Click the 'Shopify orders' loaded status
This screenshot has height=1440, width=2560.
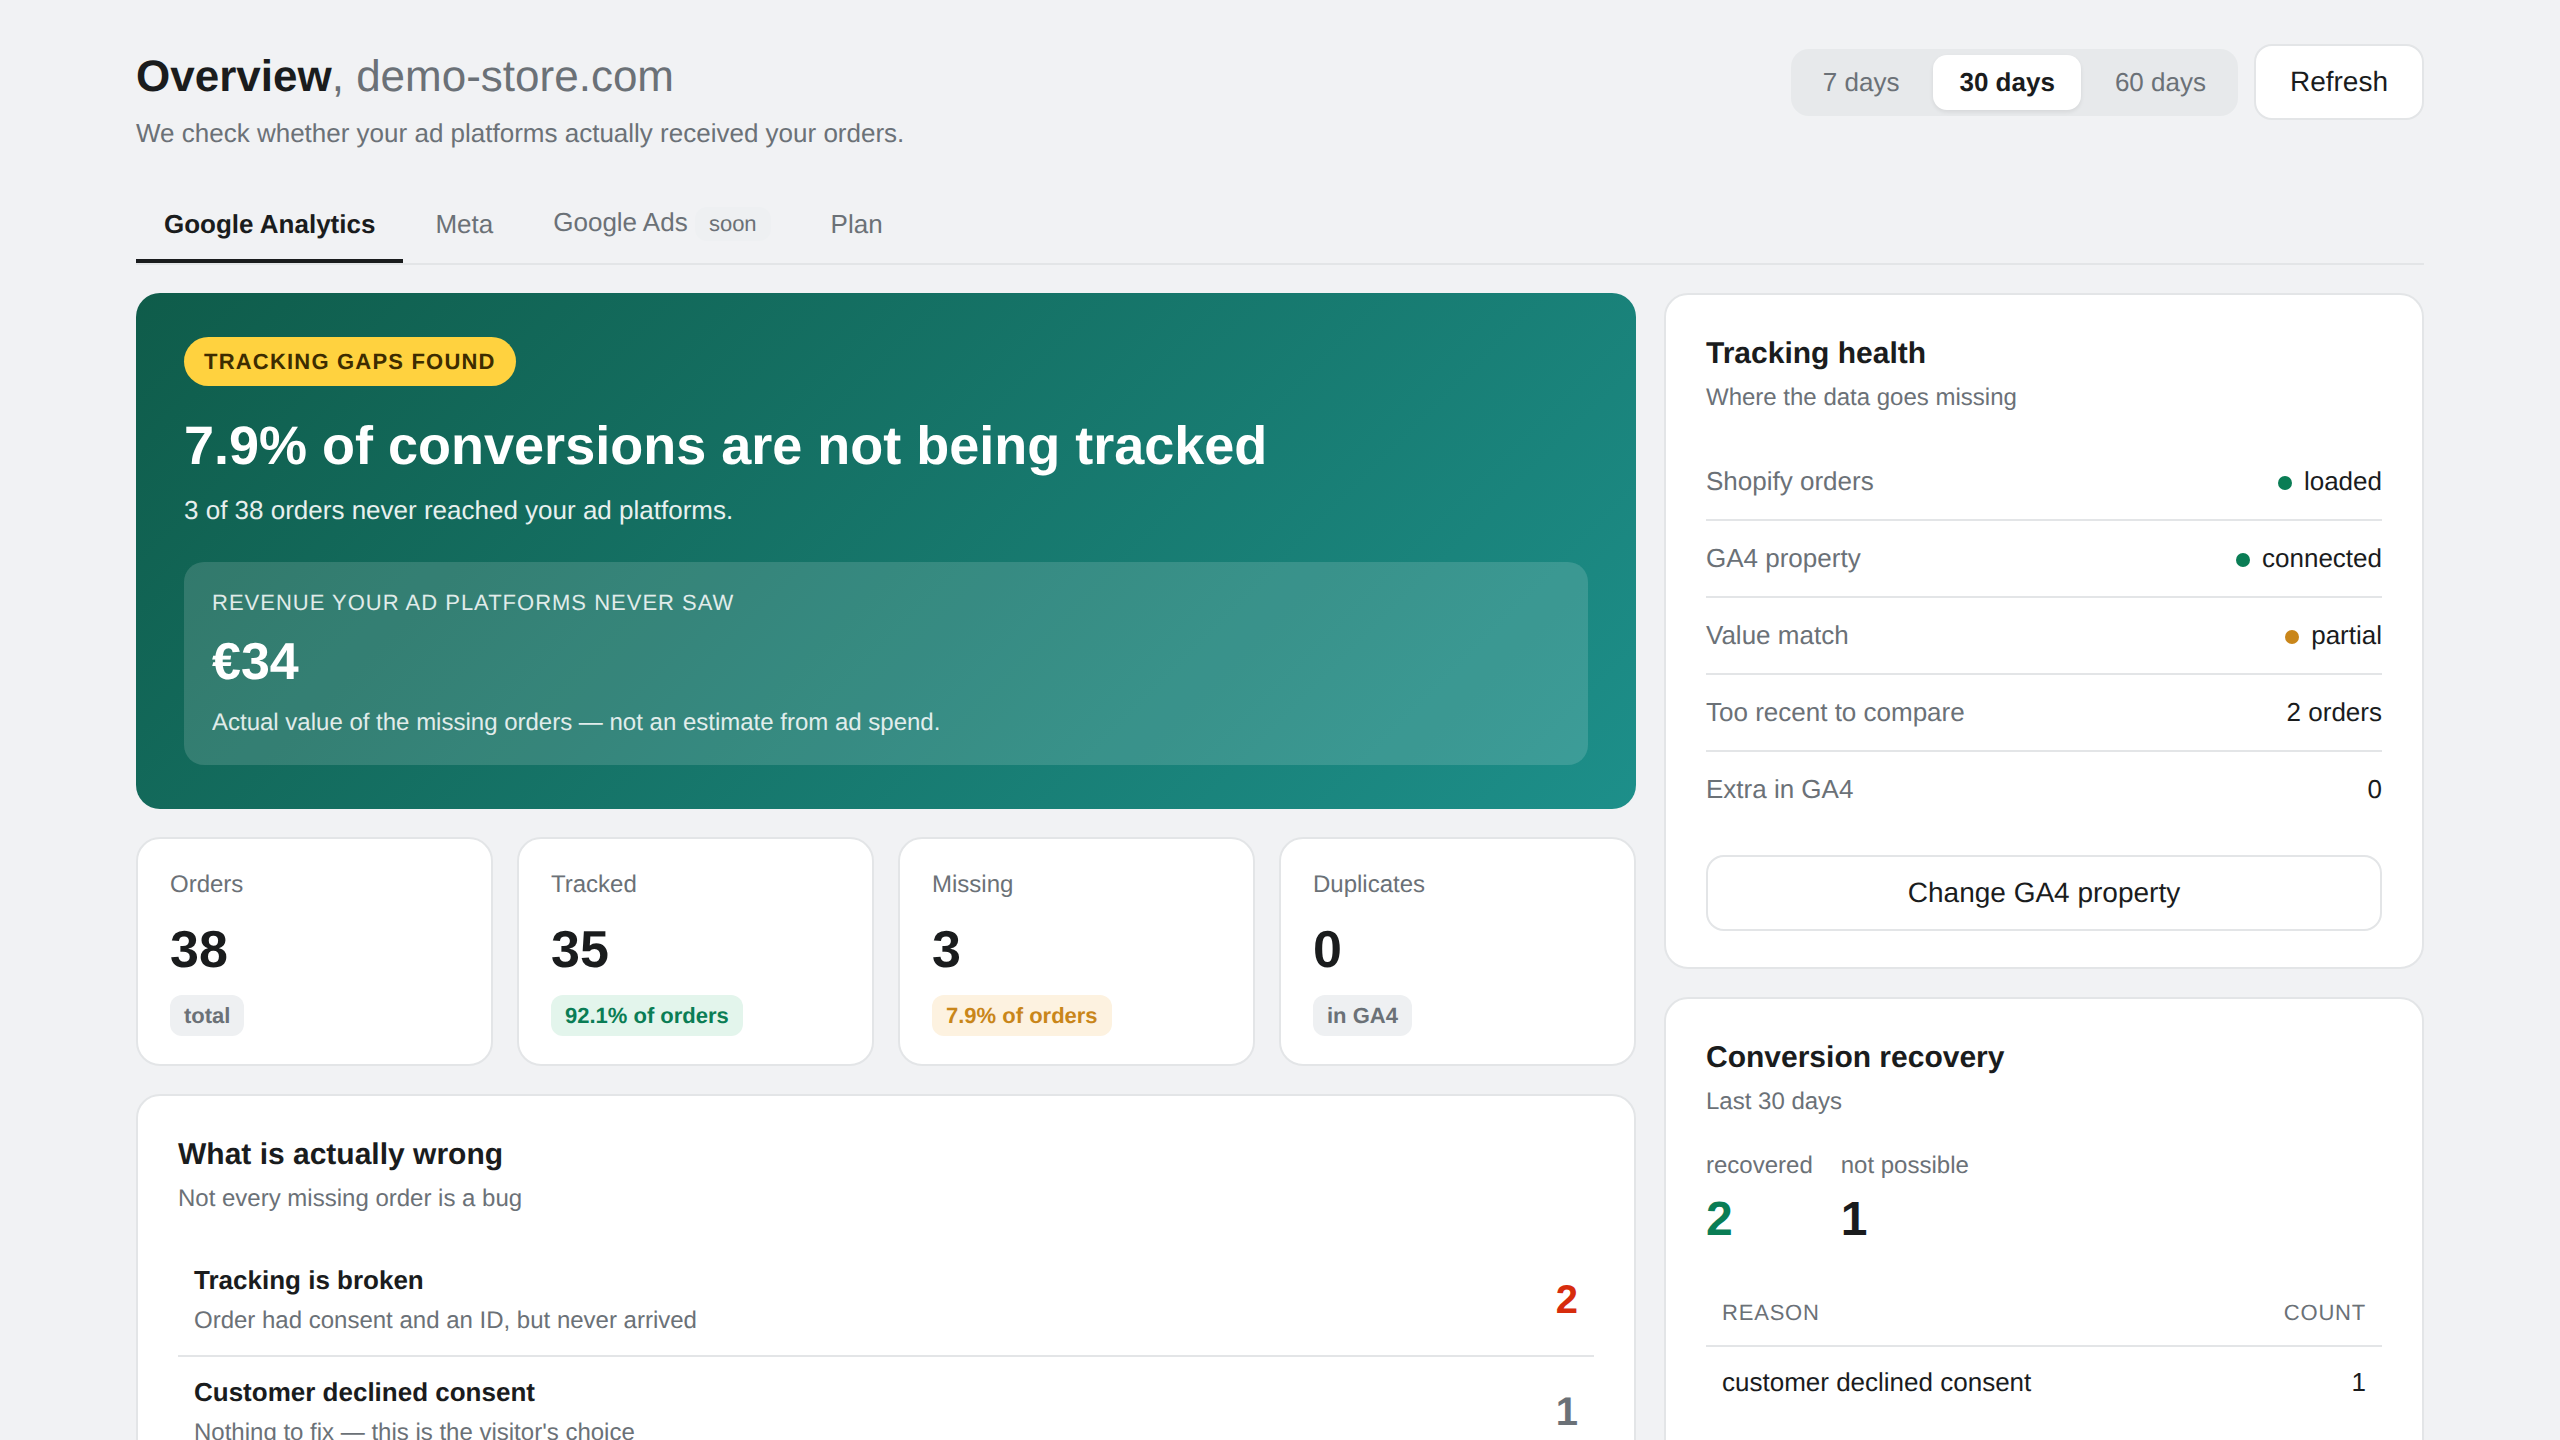2329,481
